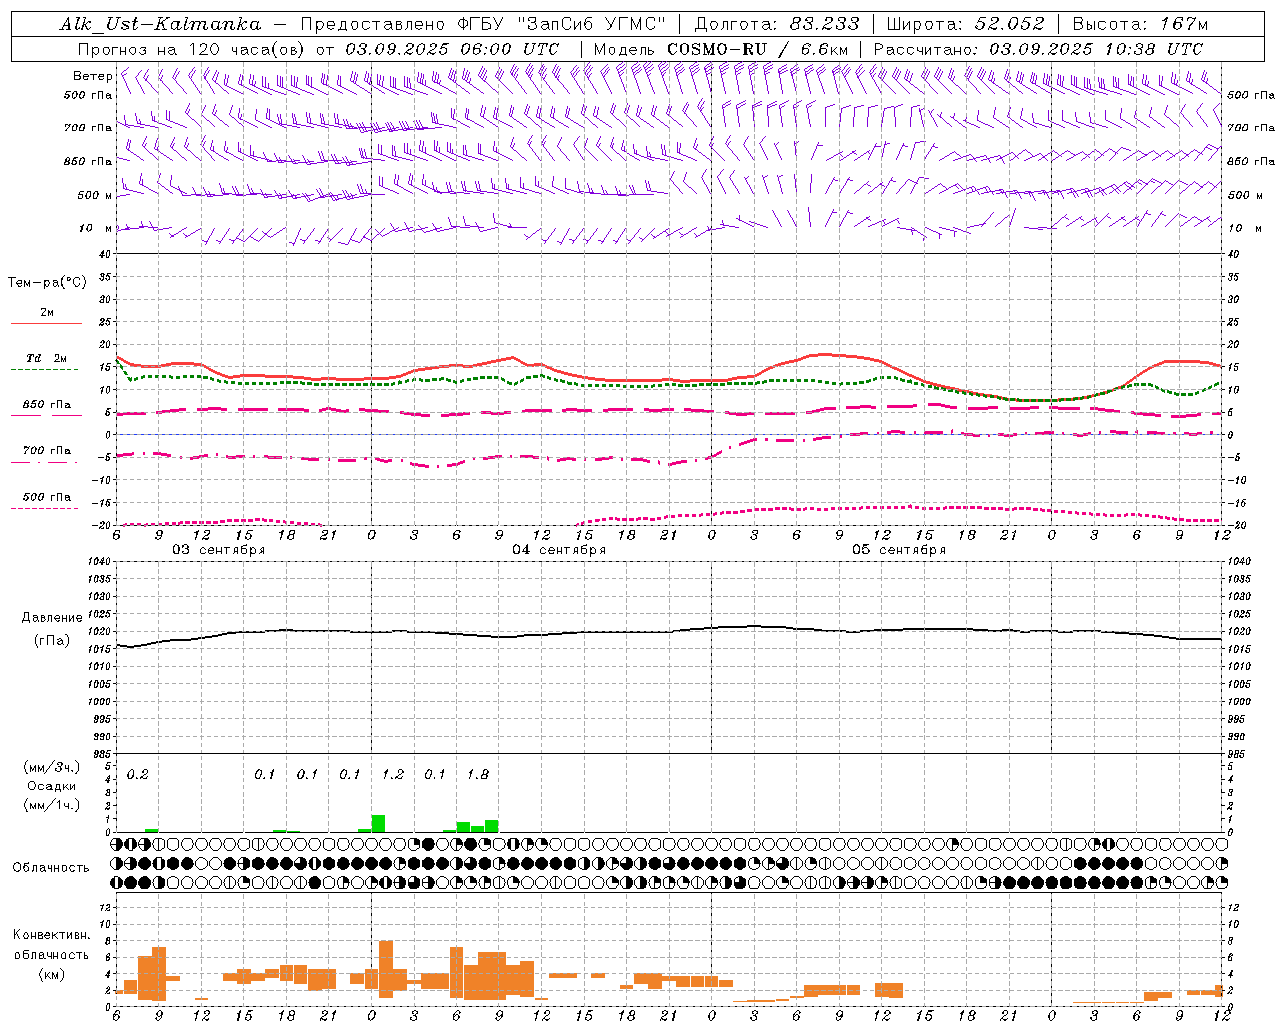Click the Осадки panel label
The width and height of the screenshot is (1280, 1024).
(51, 786)
